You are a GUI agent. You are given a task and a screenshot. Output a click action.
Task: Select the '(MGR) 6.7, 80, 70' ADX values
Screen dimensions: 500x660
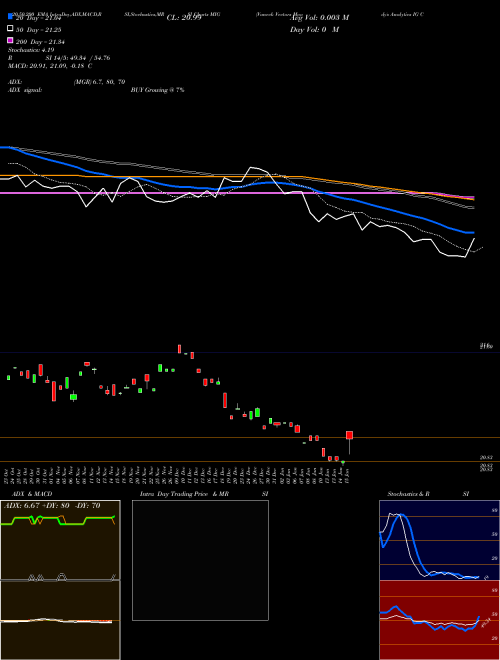(99, 82)
